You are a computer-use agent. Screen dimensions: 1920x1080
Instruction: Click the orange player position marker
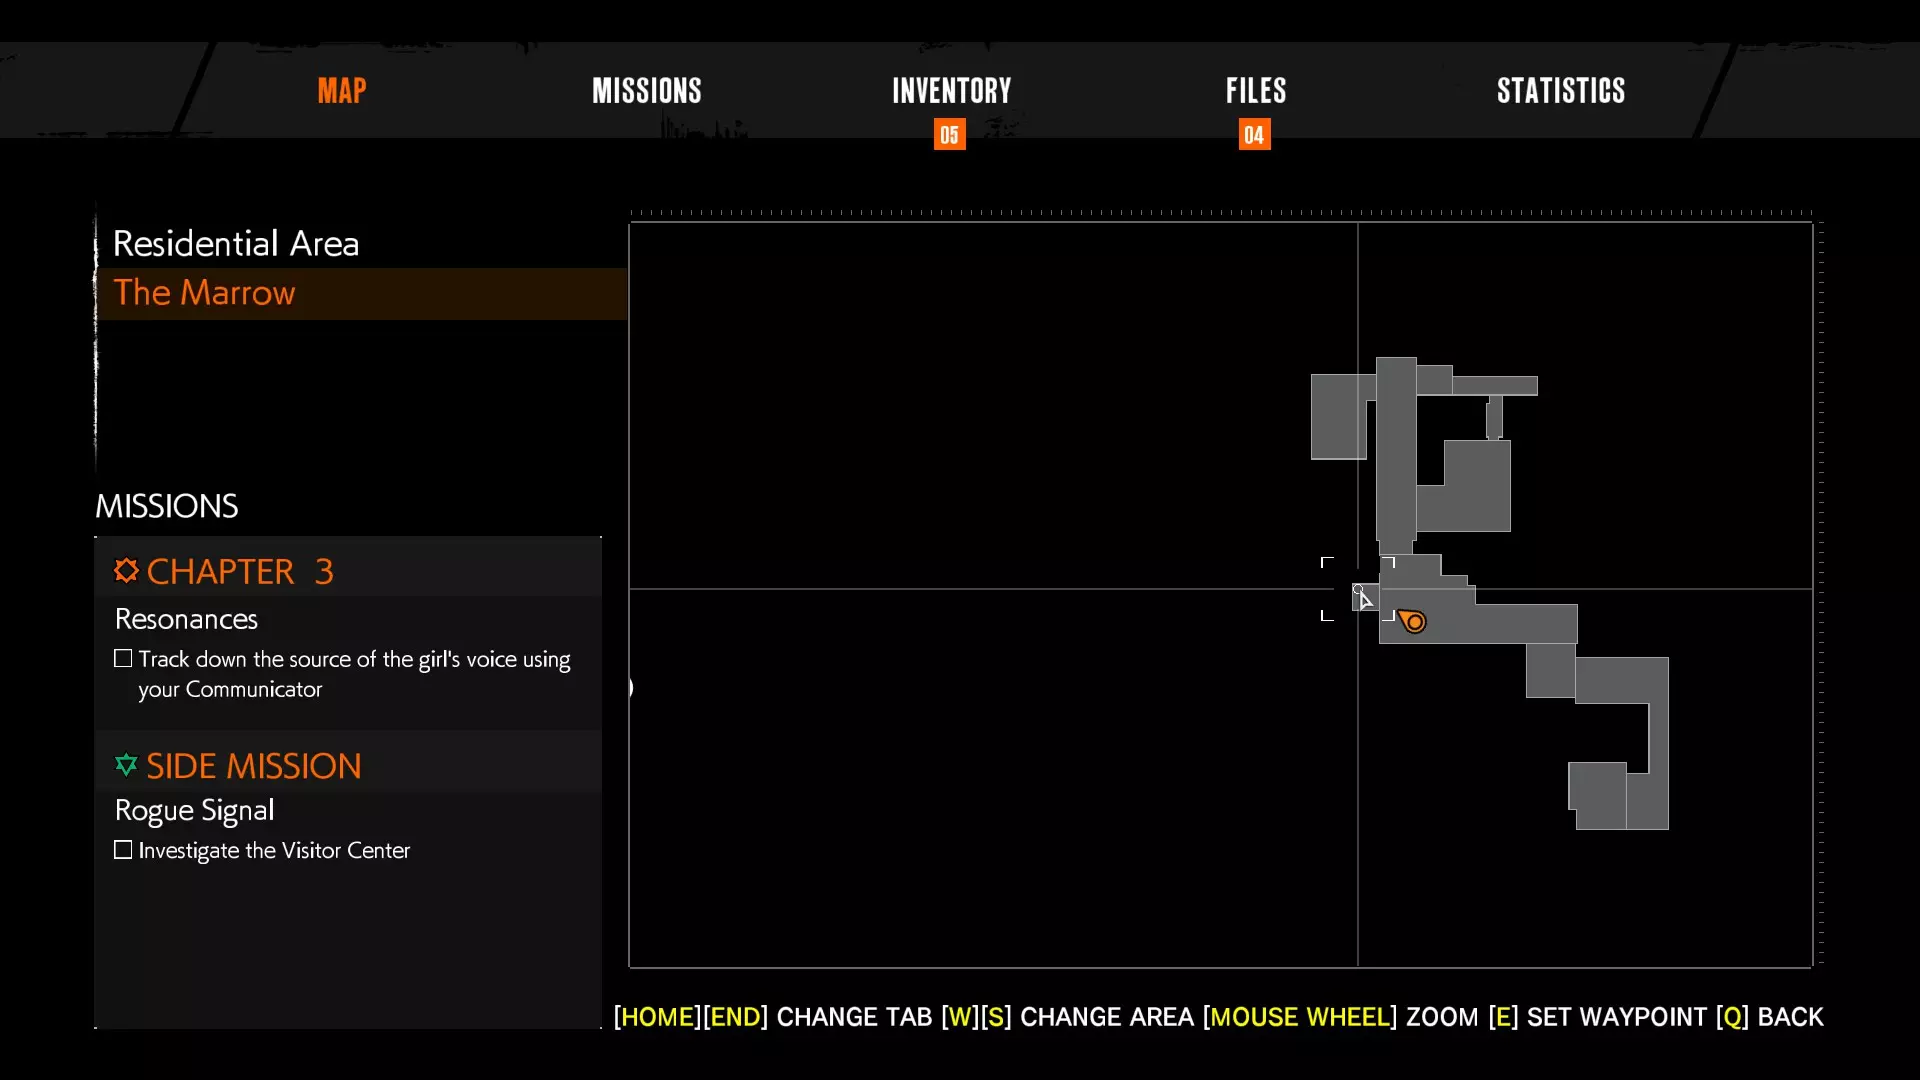[1413, 622]
